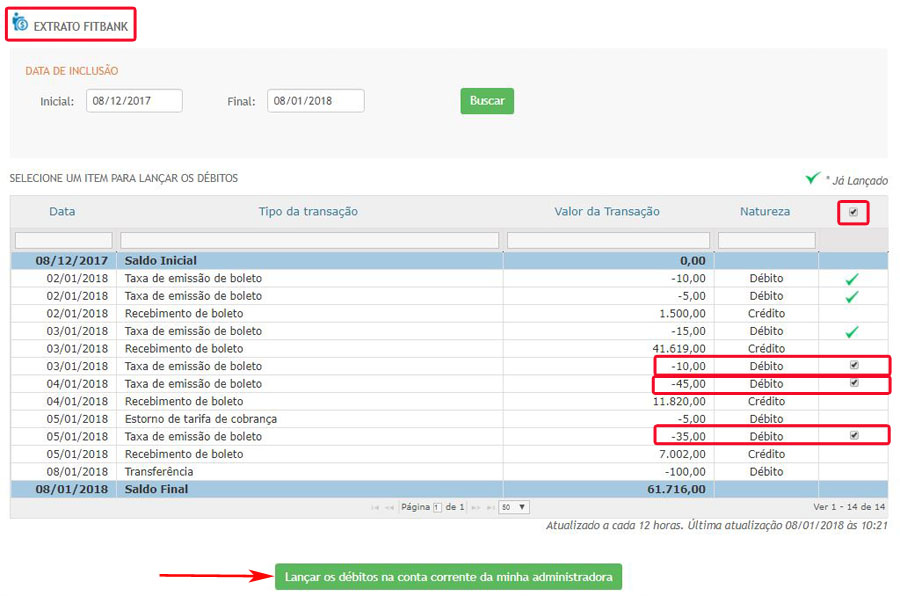Click the next page pagination icon
The image size is (900, 596).
(x=475, y=505)
